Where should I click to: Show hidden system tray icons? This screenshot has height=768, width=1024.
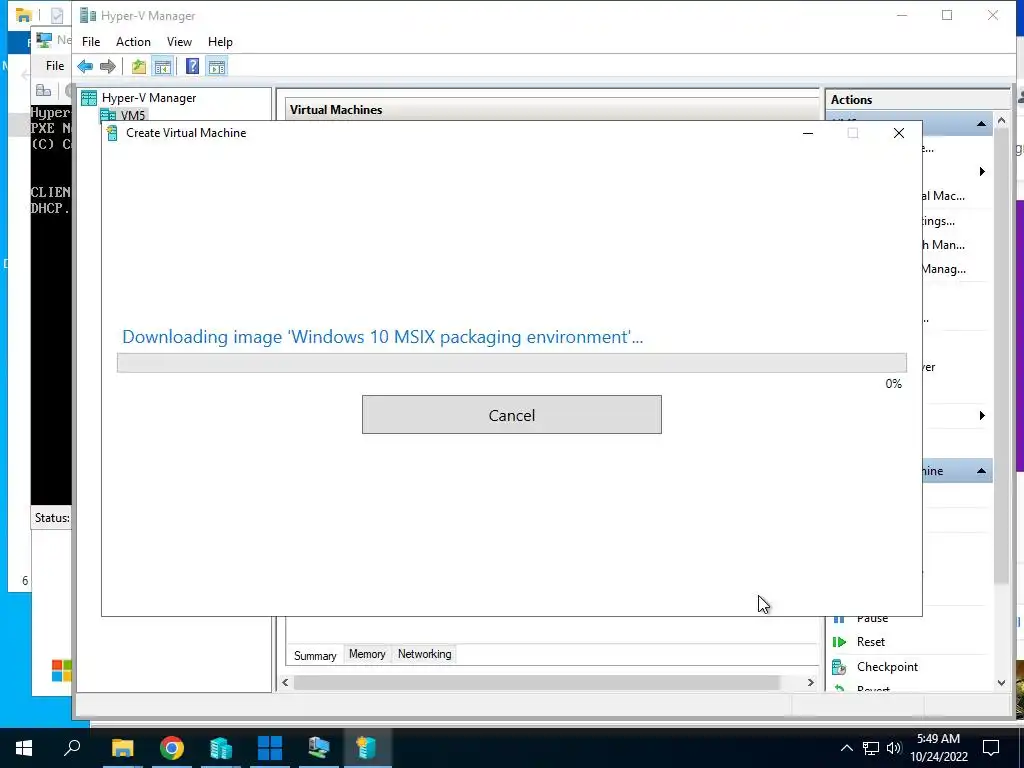(846, 748)
